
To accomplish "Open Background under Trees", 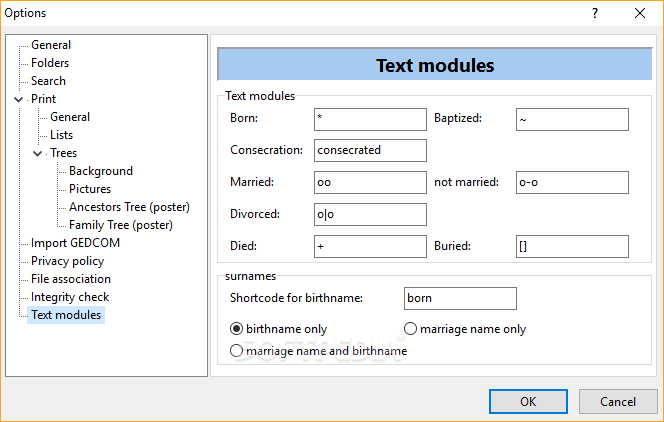I will [101, 171].
